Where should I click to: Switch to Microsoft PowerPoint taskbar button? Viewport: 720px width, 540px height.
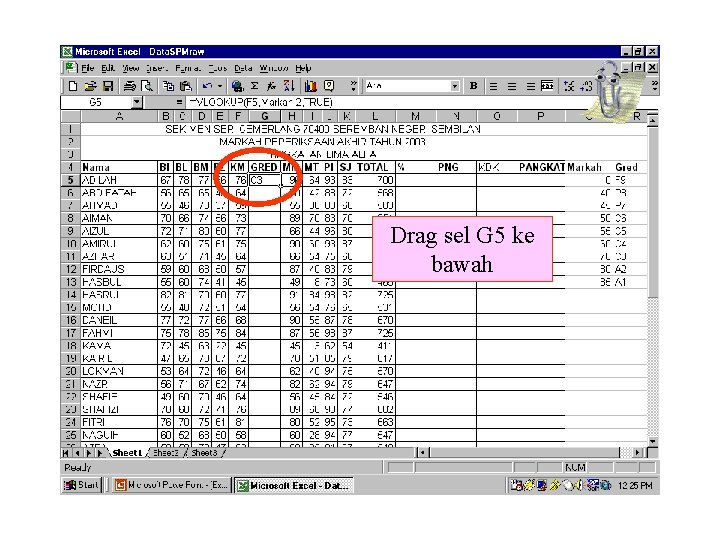tap(171, 485)
